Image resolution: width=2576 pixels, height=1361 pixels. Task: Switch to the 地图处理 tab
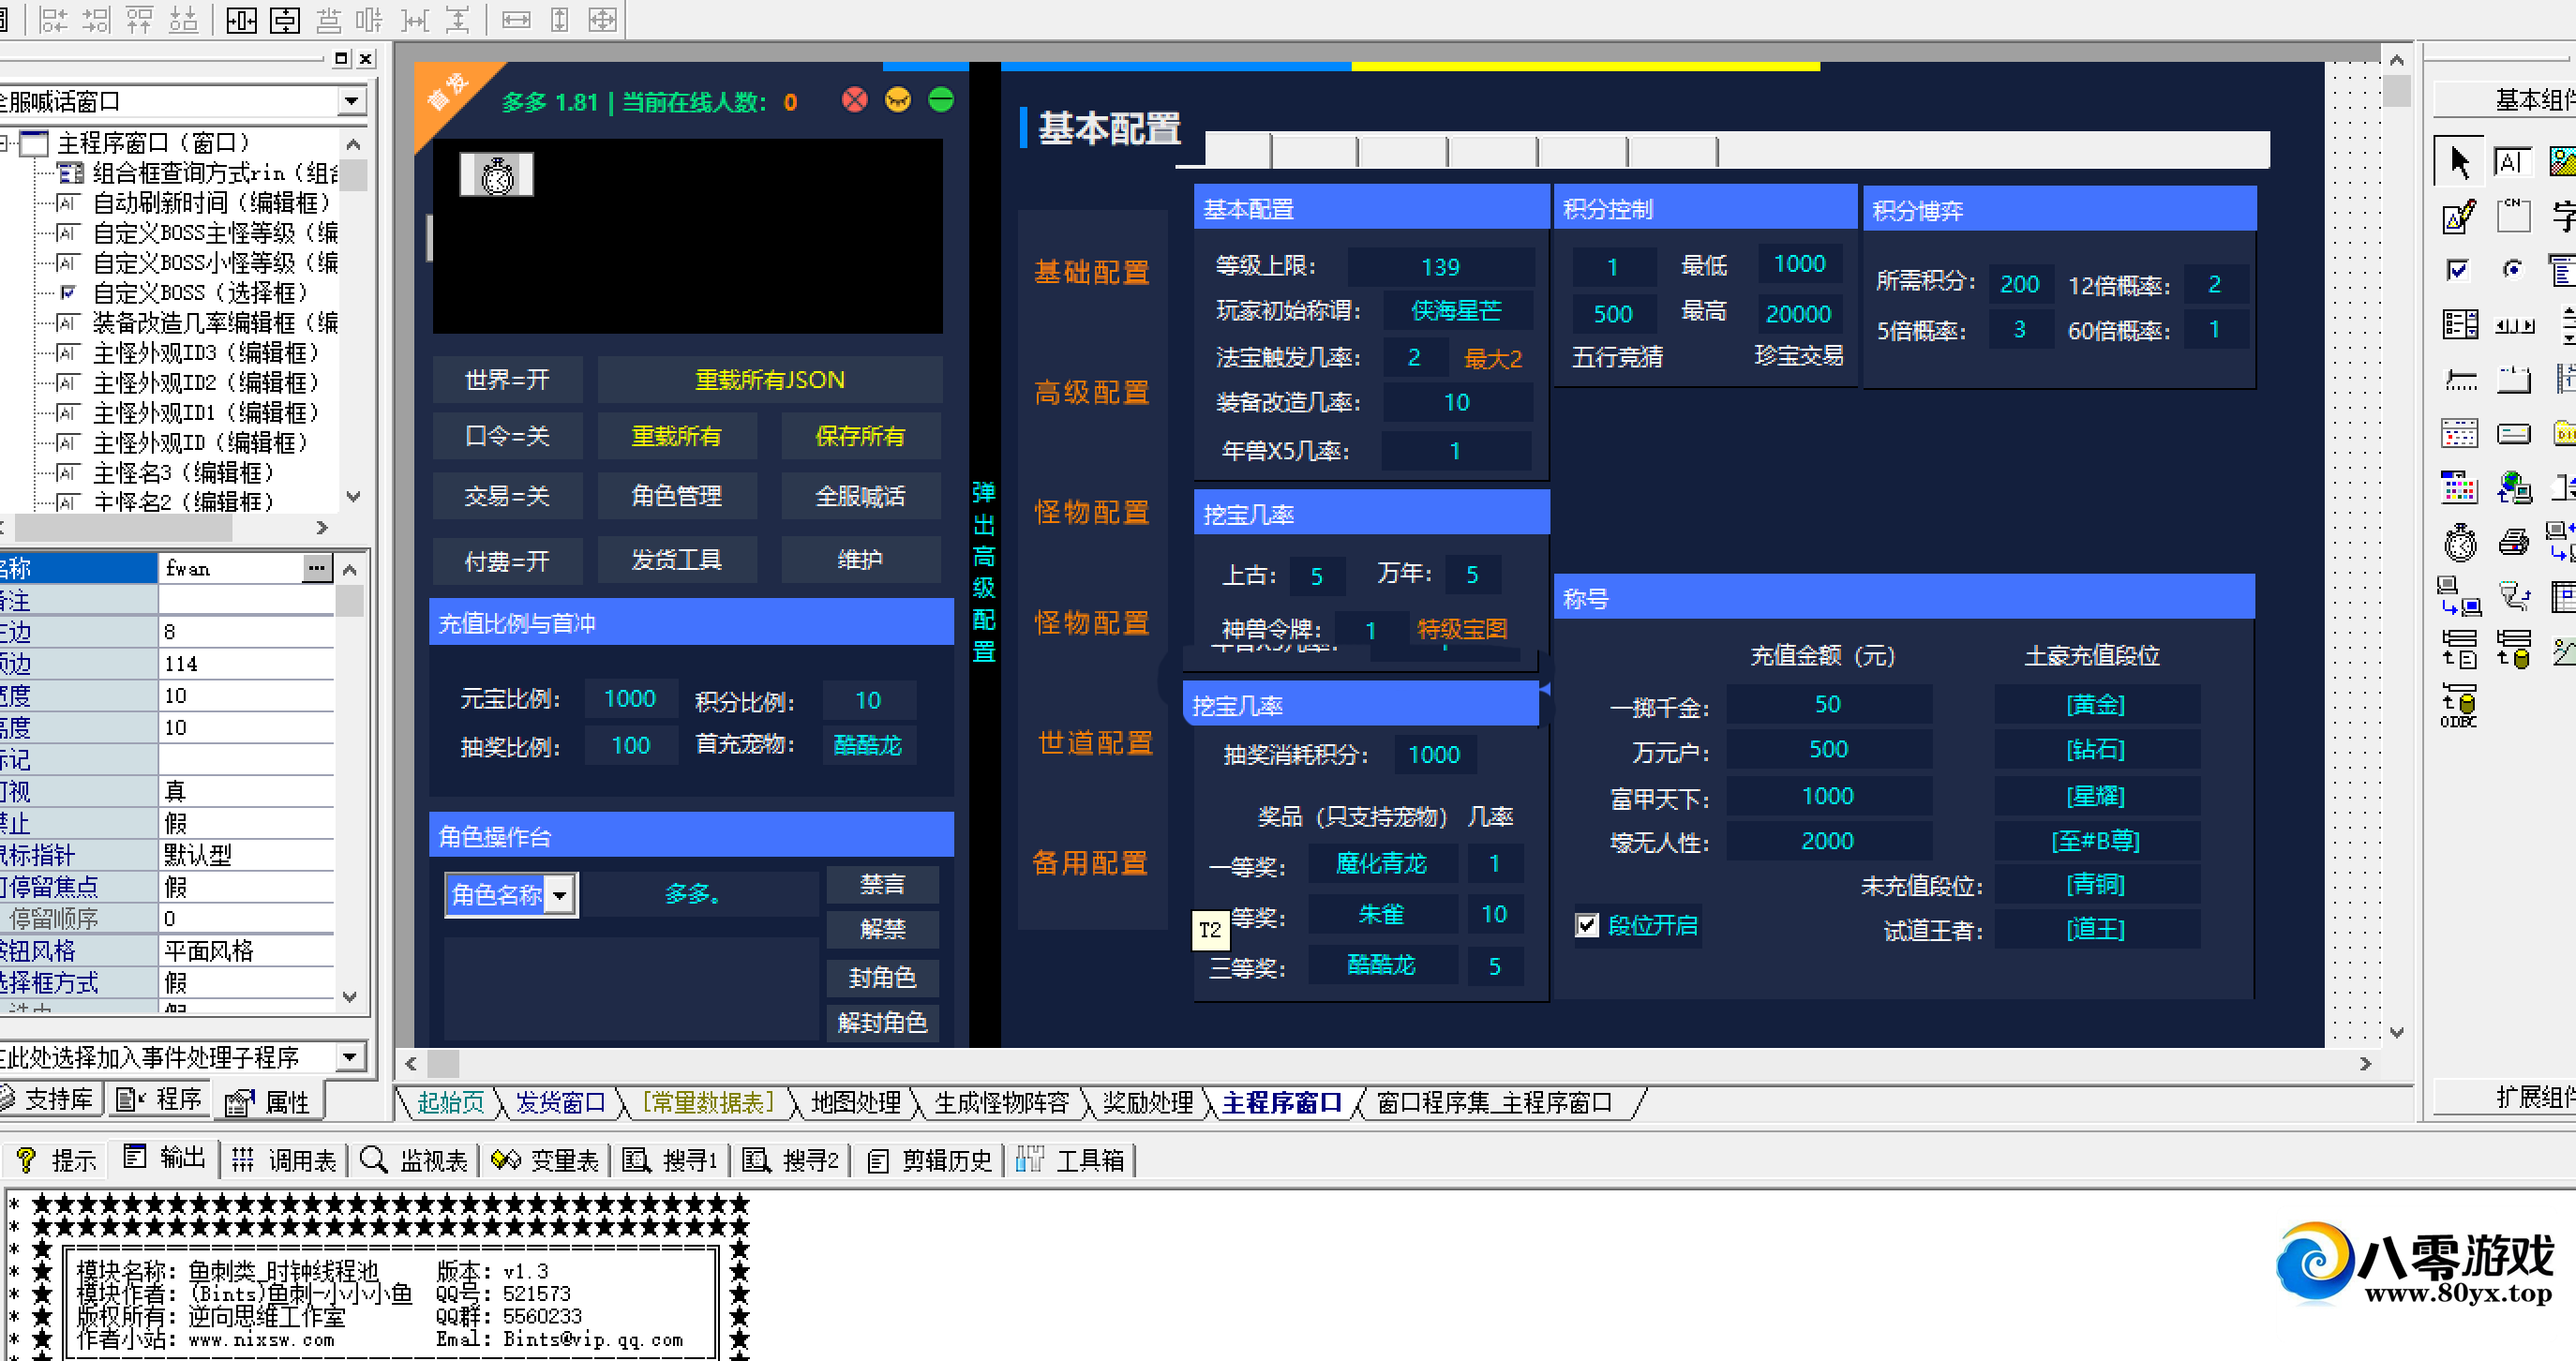click(856, 1103)
